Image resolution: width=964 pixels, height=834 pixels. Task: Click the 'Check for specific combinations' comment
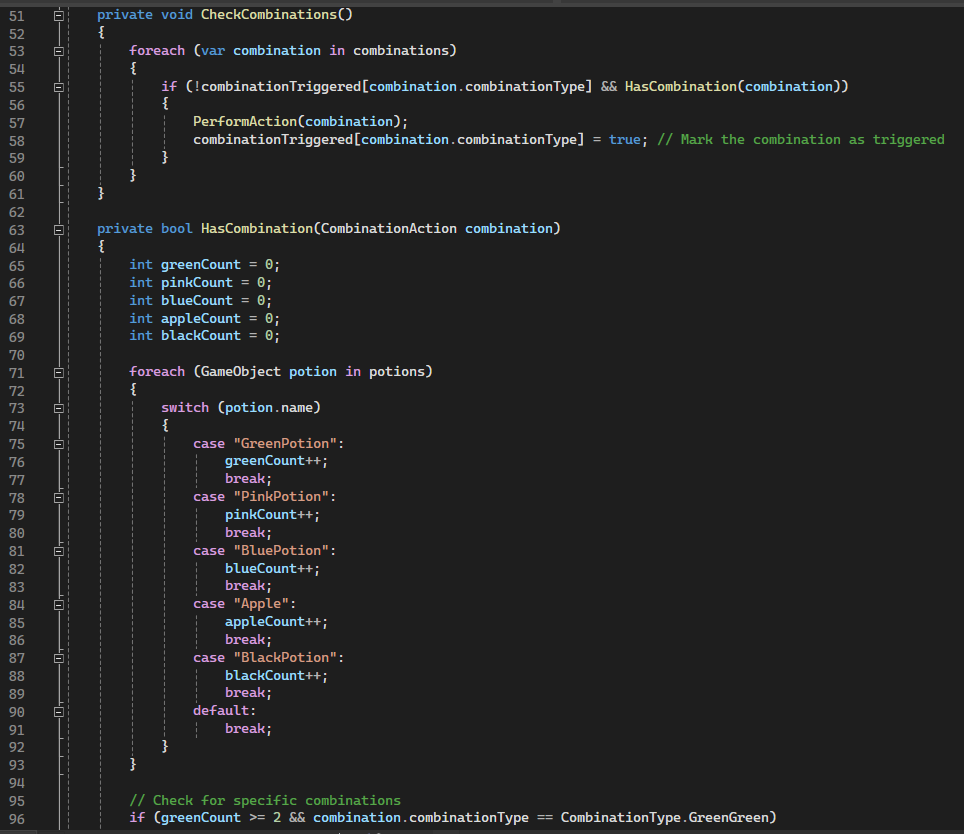coord(265,801)
